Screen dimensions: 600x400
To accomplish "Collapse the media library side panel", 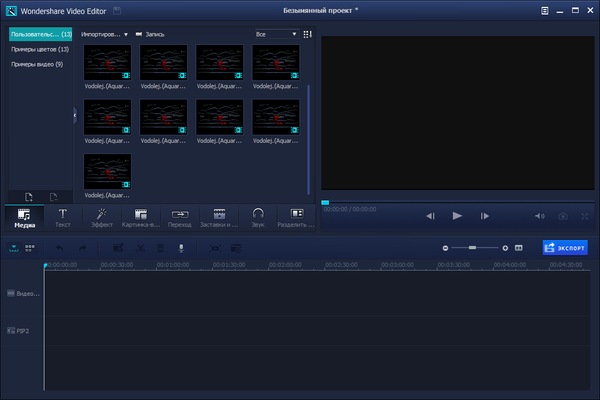I will coord(75,115).
